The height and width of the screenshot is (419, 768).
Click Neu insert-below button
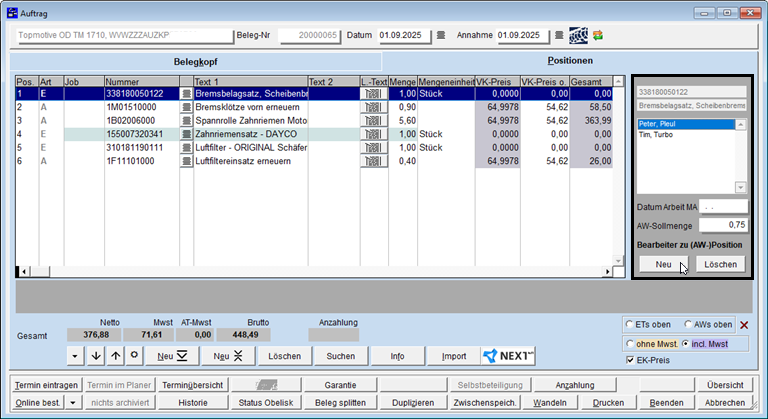pyautogui.click(x=172, y=356)
